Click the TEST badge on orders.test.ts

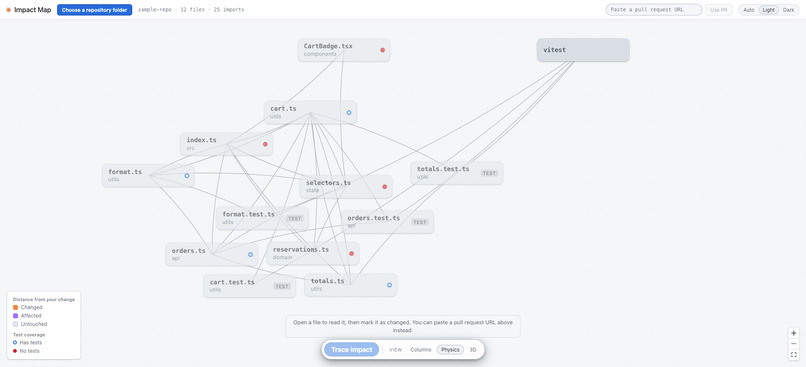point(420,222)
